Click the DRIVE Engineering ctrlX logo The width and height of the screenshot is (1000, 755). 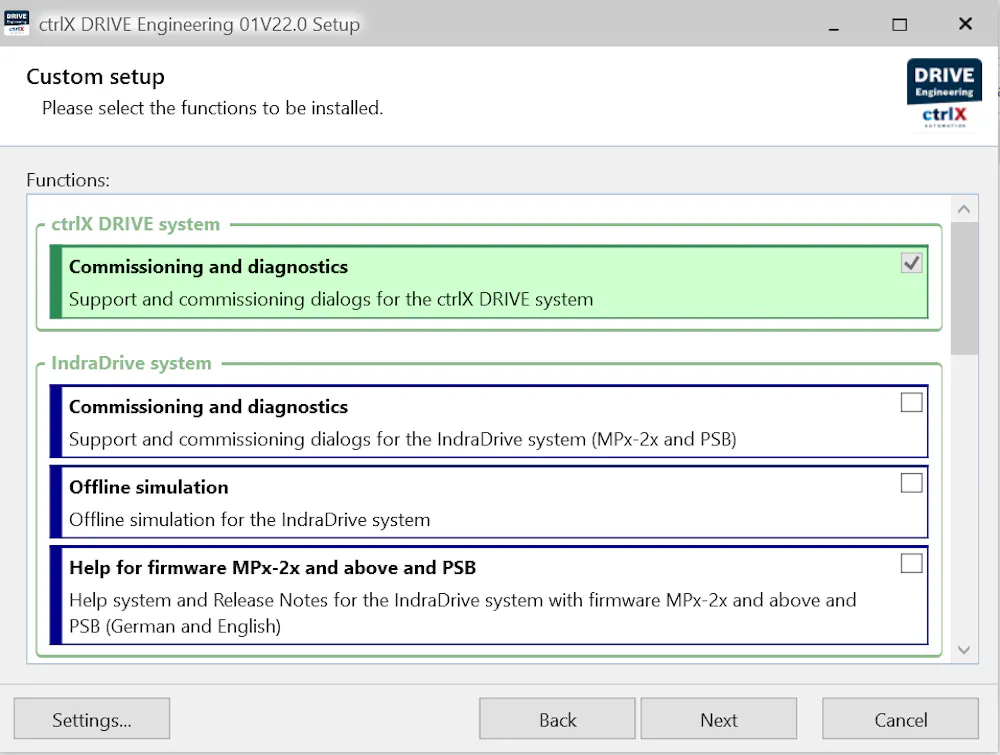[x=944, y=94]
